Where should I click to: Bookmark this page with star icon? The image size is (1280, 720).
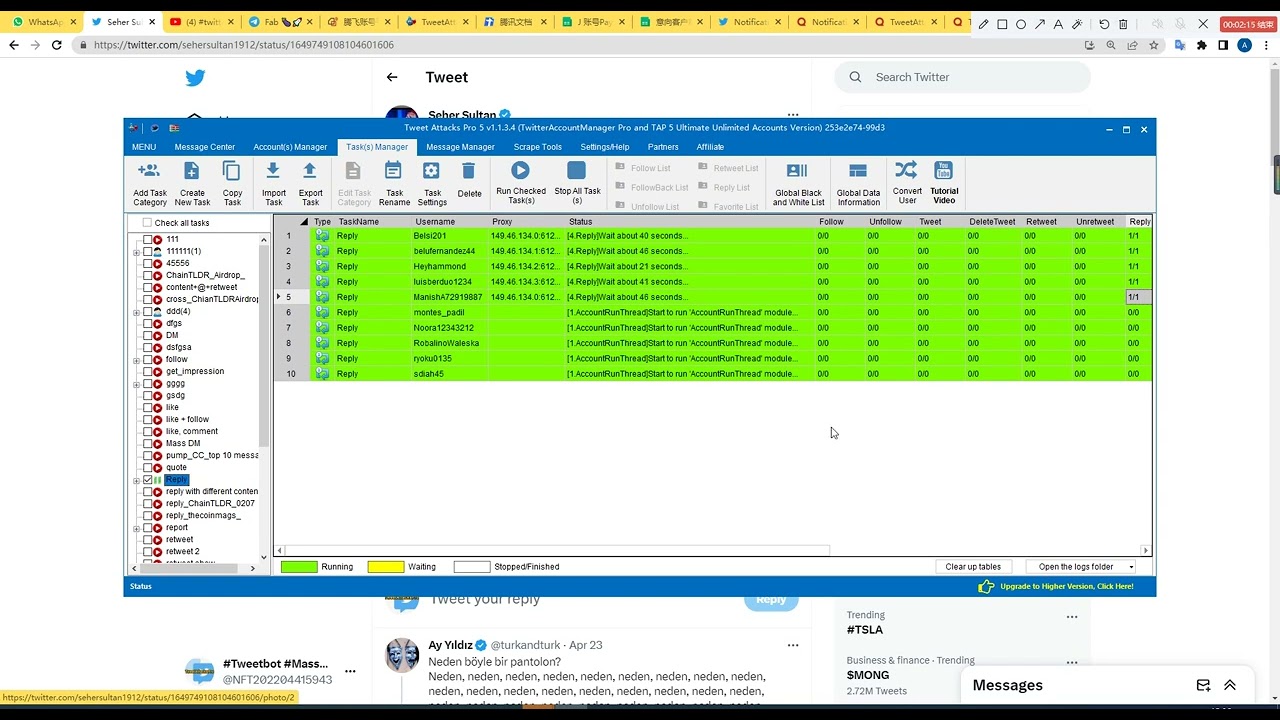[x=1154, y=45]
